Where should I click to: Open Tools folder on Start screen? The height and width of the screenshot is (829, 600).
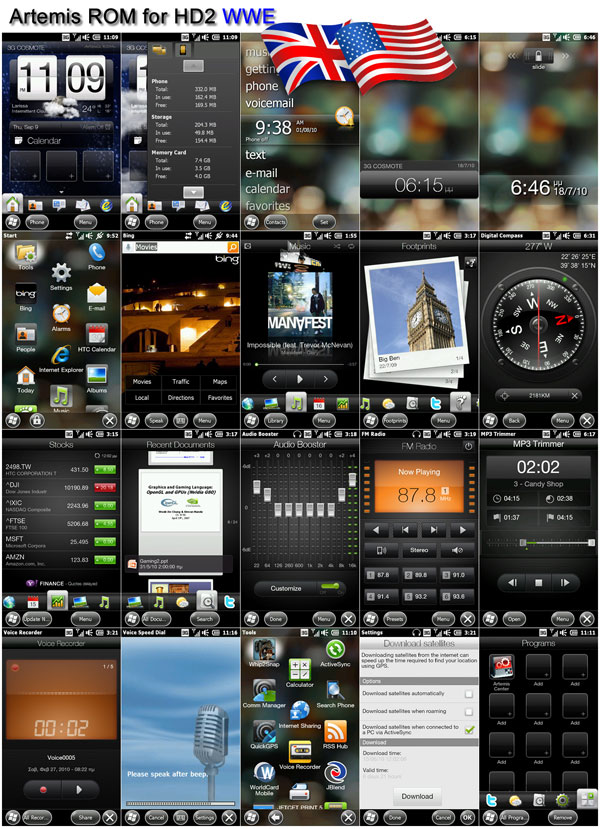(x=25, y=253)
